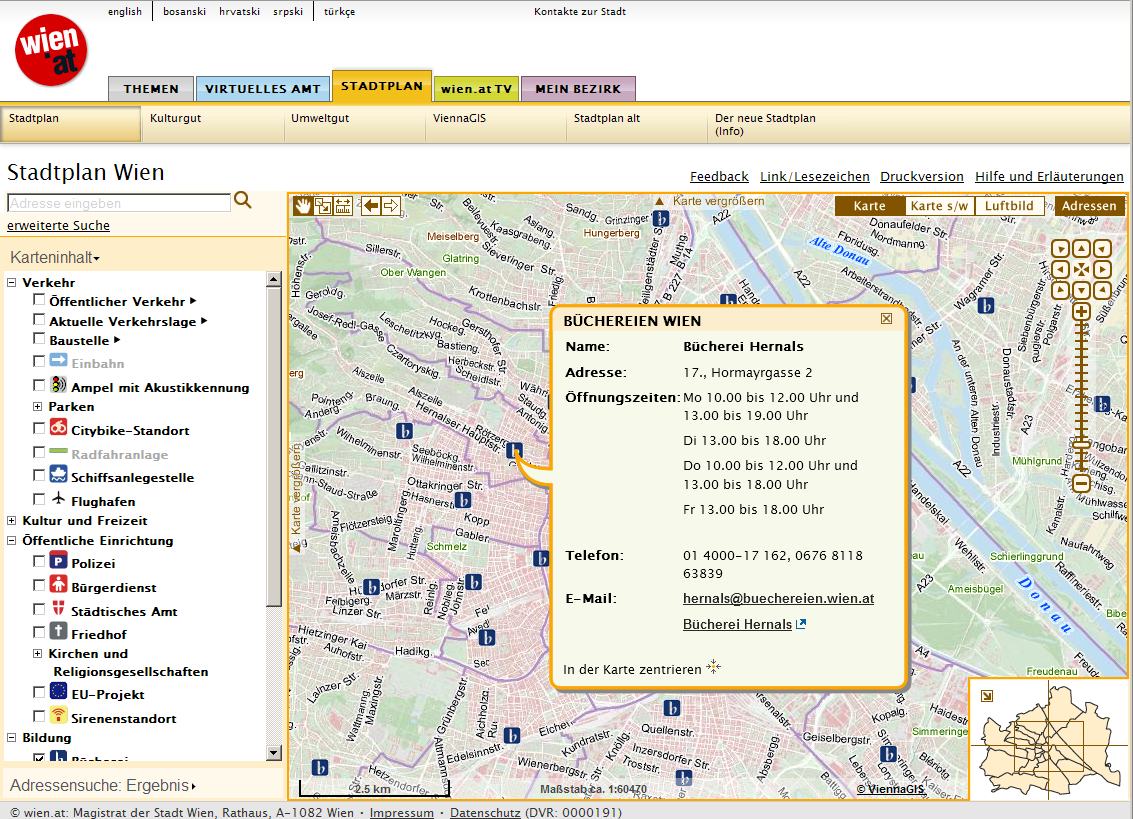The image size is (1133, 819).
Task: Select the hand pan tool
Action: (x=303, y=205)
